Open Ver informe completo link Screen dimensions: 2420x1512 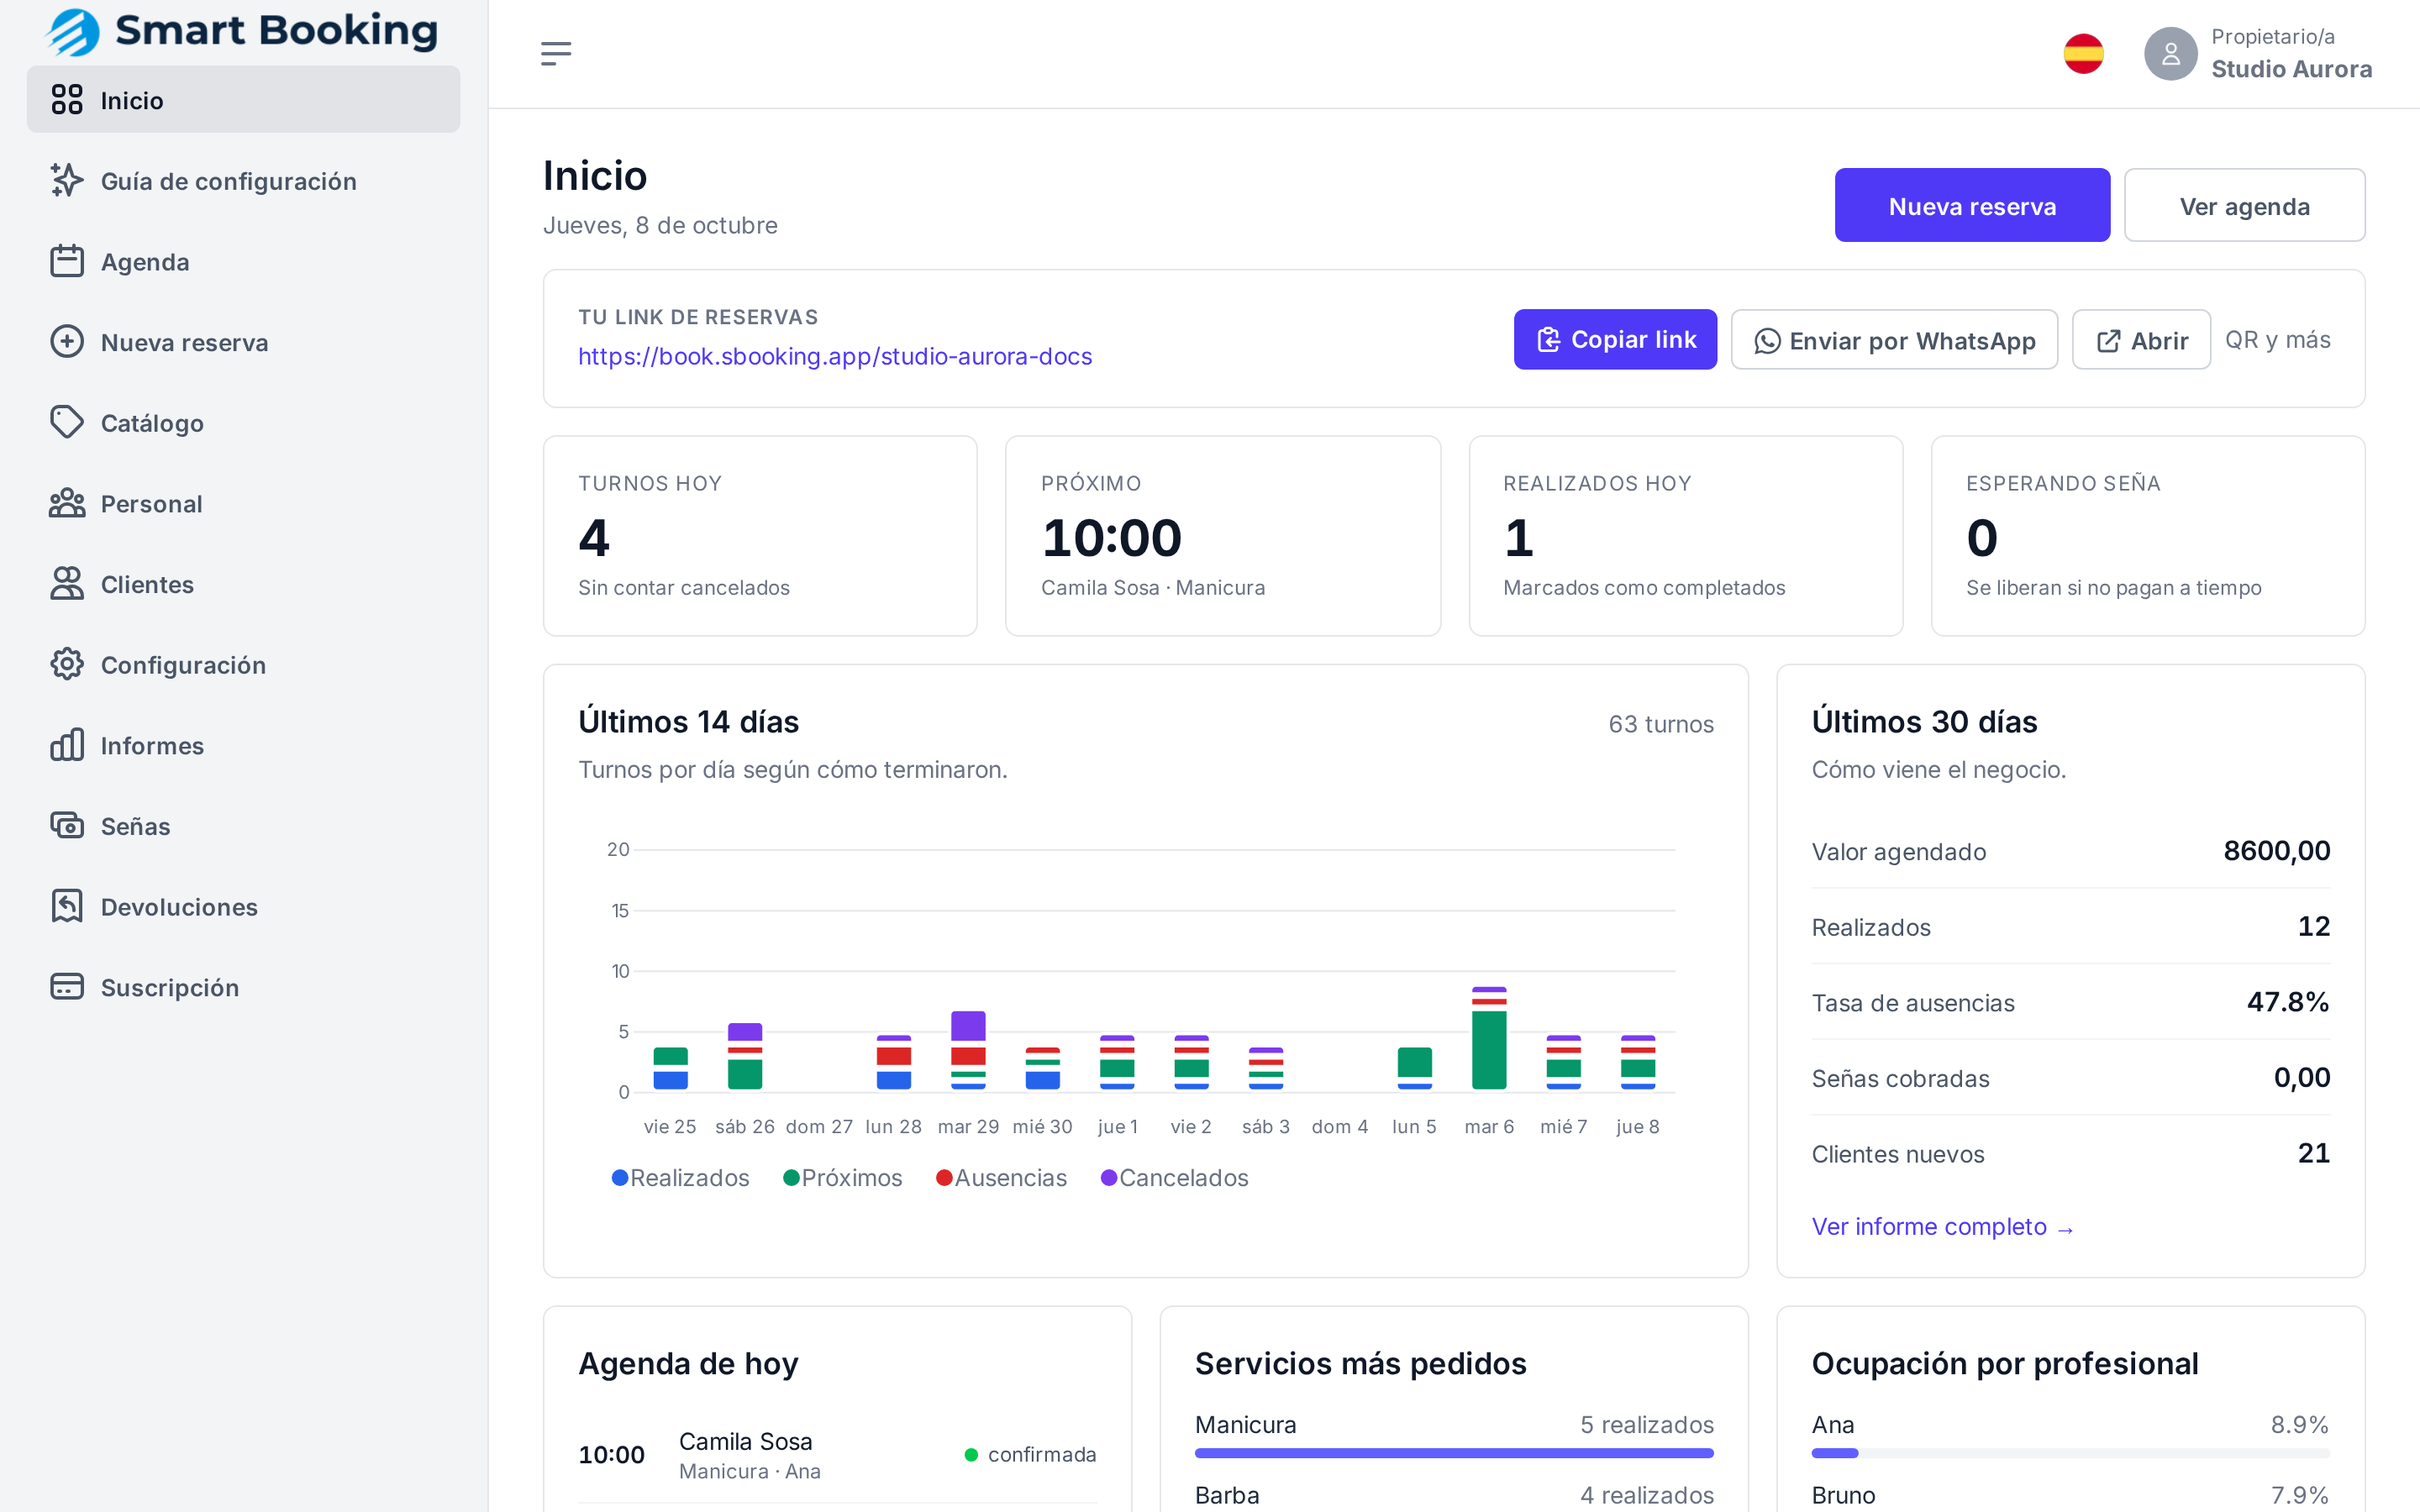click(x=1942, y=1227)
